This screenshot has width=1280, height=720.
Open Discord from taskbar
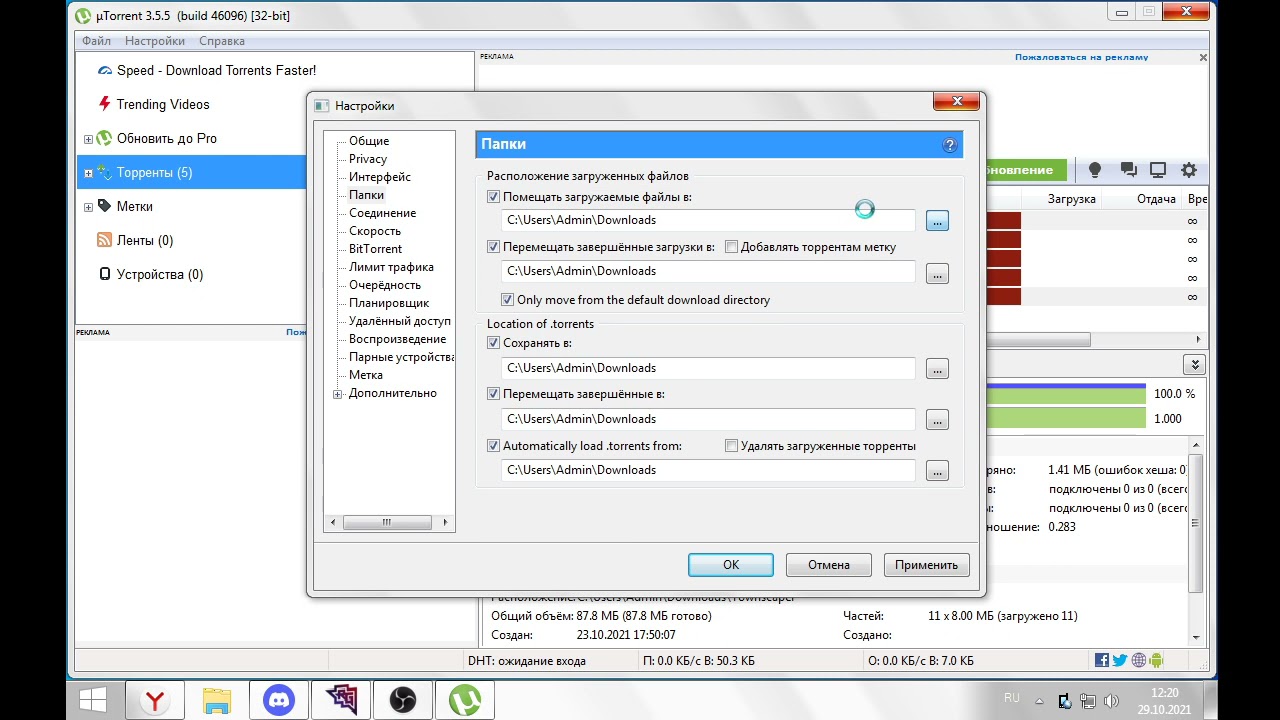[279, 700]
